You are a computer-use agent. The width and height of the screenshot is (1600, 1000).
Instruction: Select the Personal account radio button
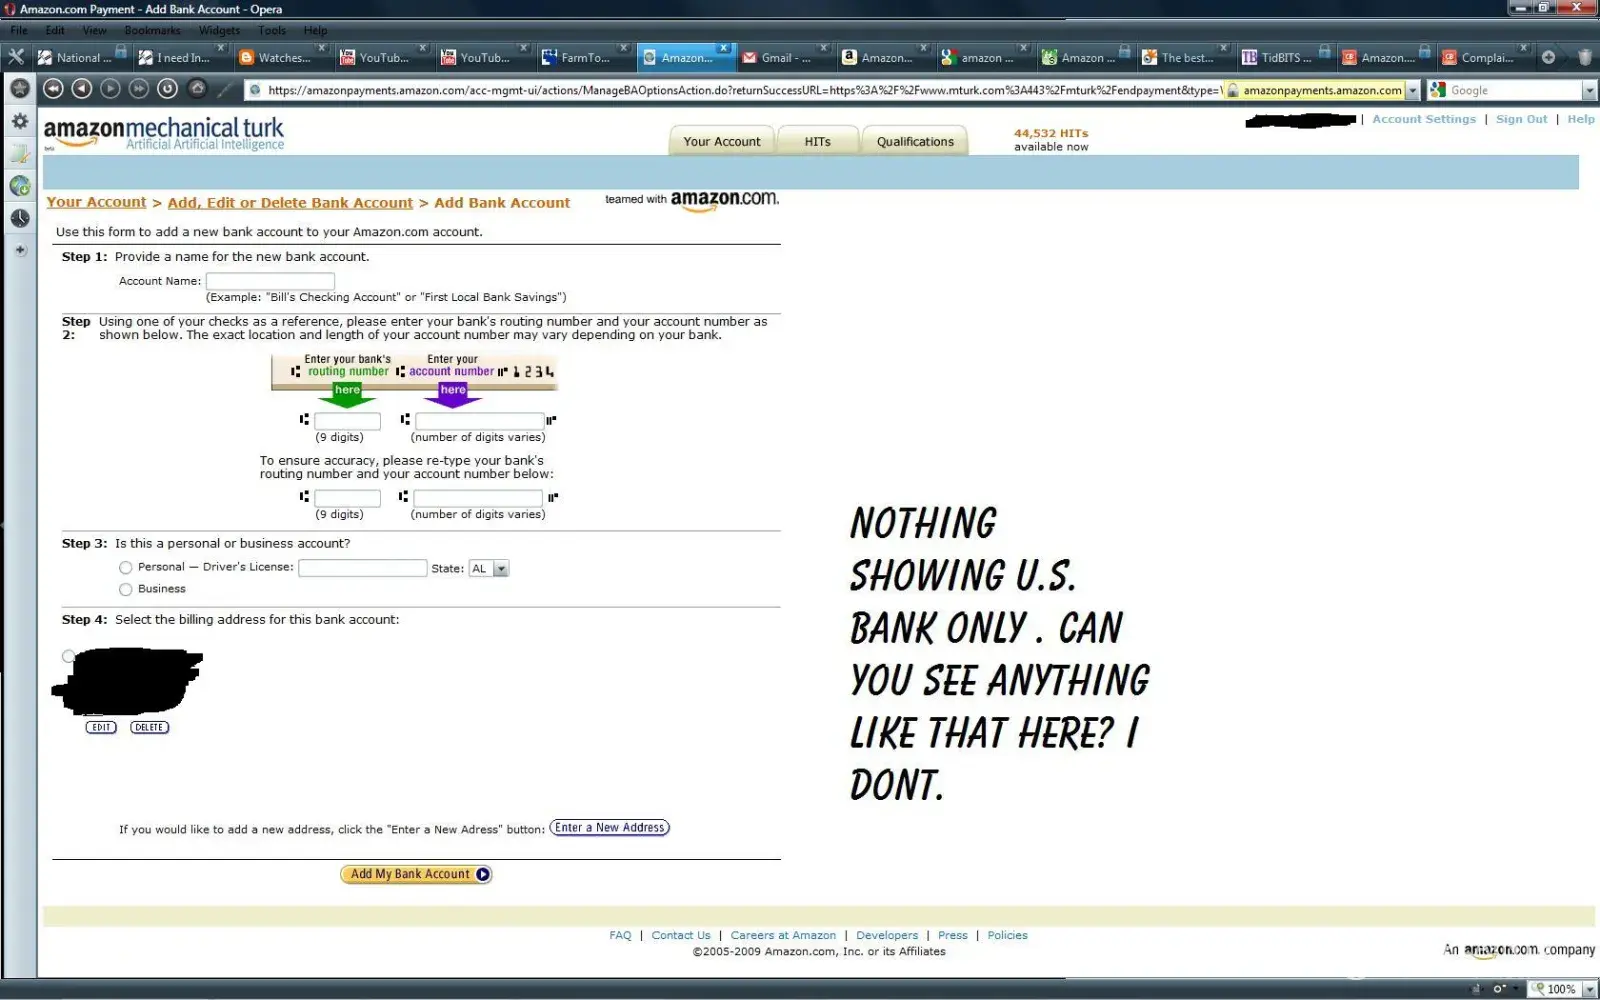pyautogui.click(x=126, y=568)
